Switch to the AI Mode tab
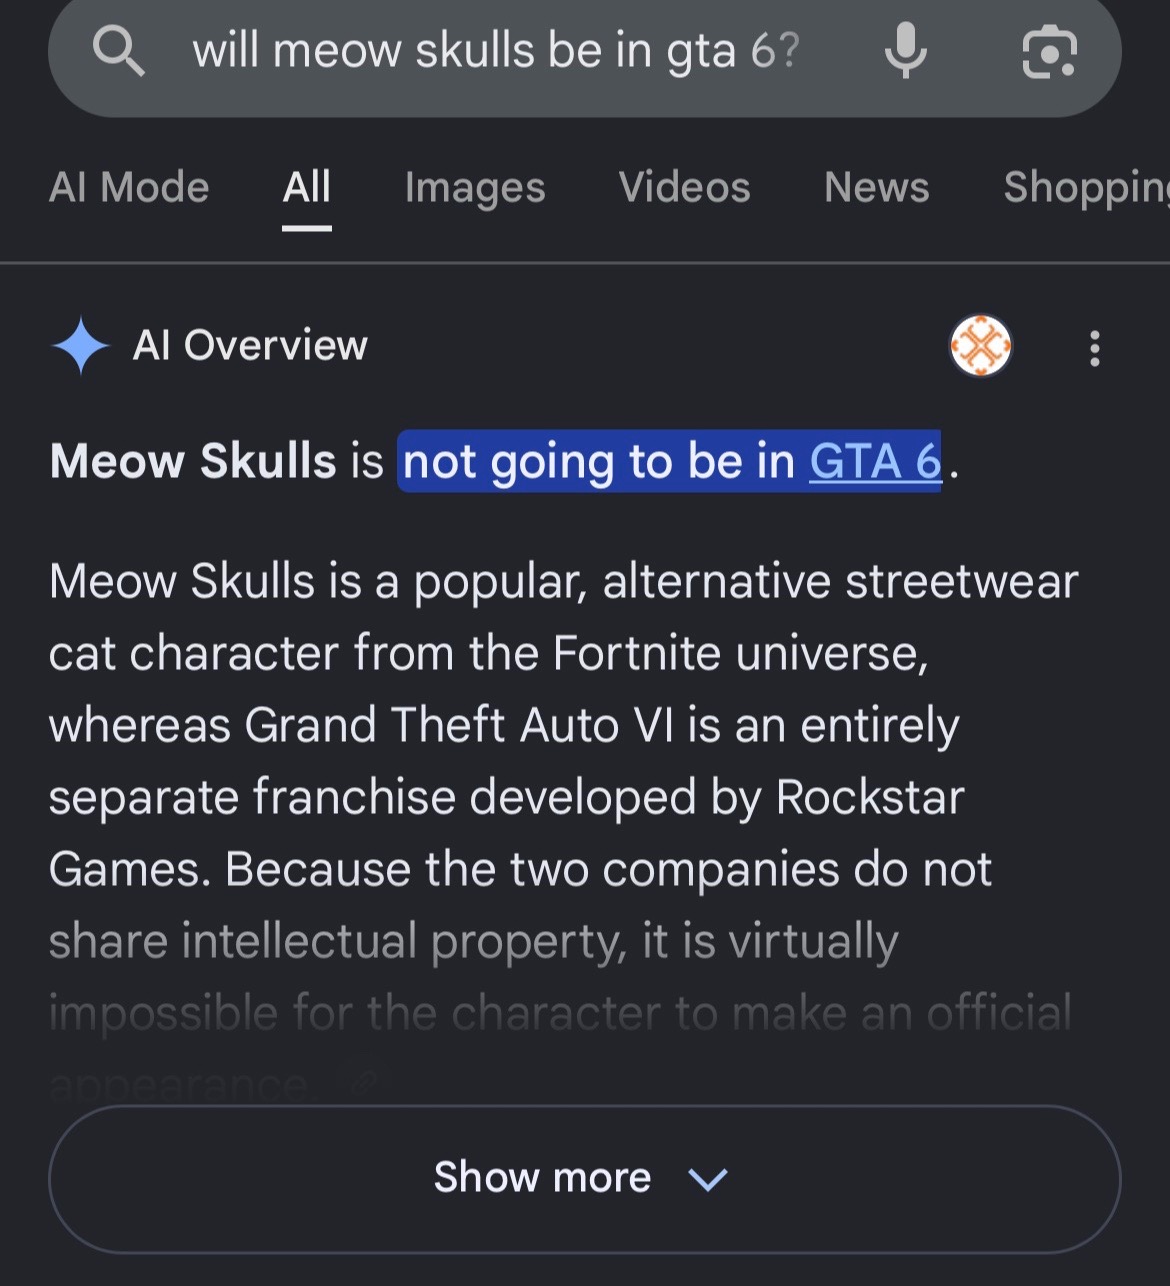This screenshot has height=1286, width=1170. pos(129,187)
